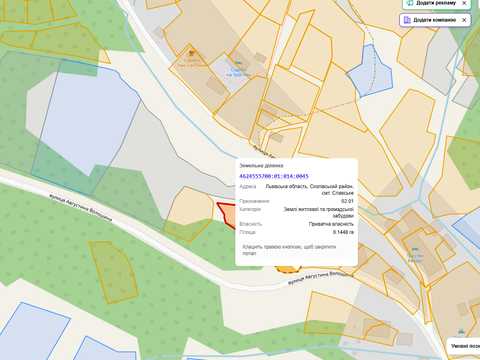Click the 'Земельна ділянка' popup heading

click(x=261, y=165)
